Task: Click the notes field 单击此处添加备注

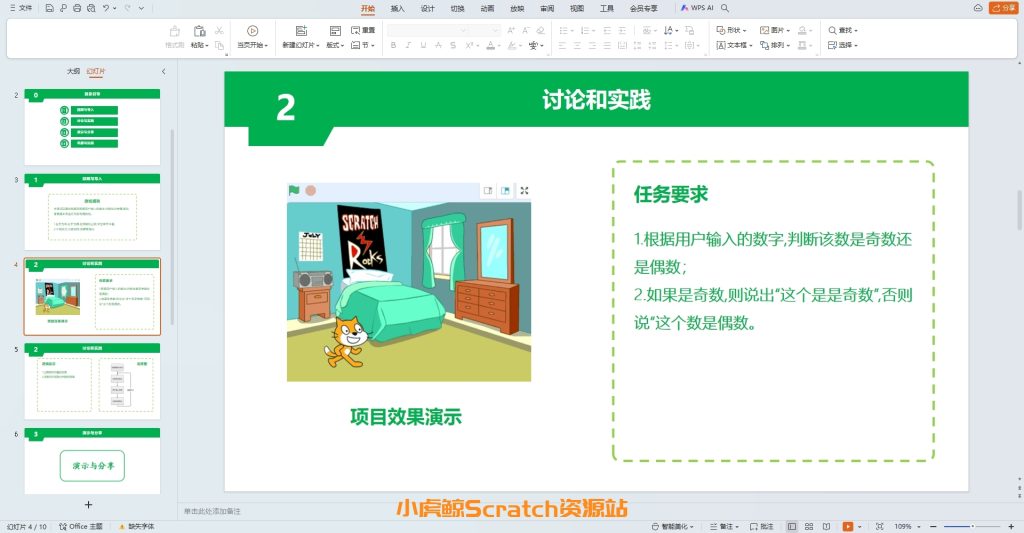Action: tap(212, 511)
